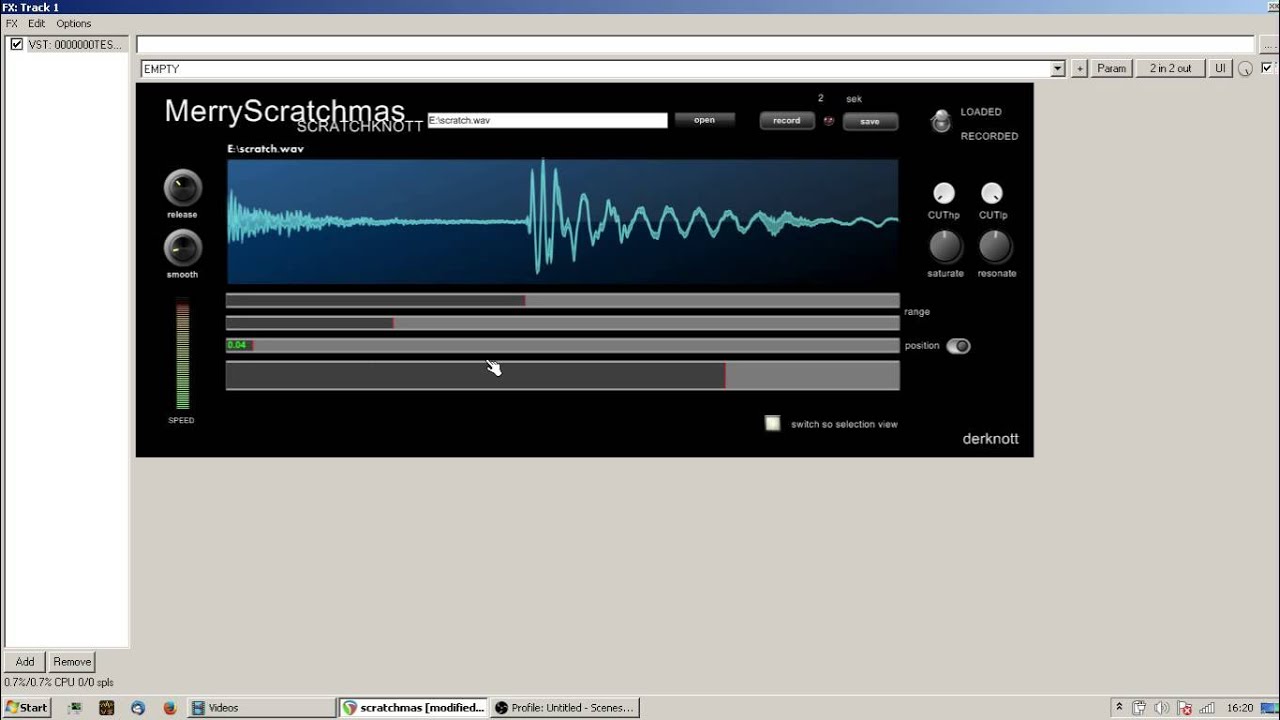The image size is (1280, 720).
Task: Click the CUTlp knob
Action: pos(992,193)
